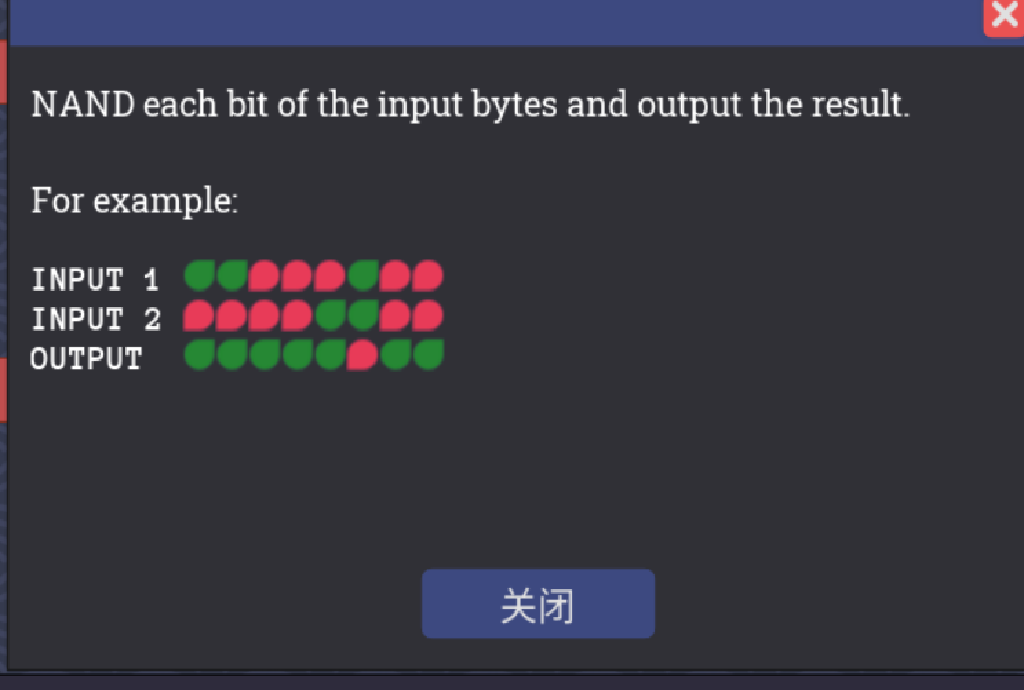Click the third green dot in OUTPUT row
1024x690 pixels.
tap(264, 353)
